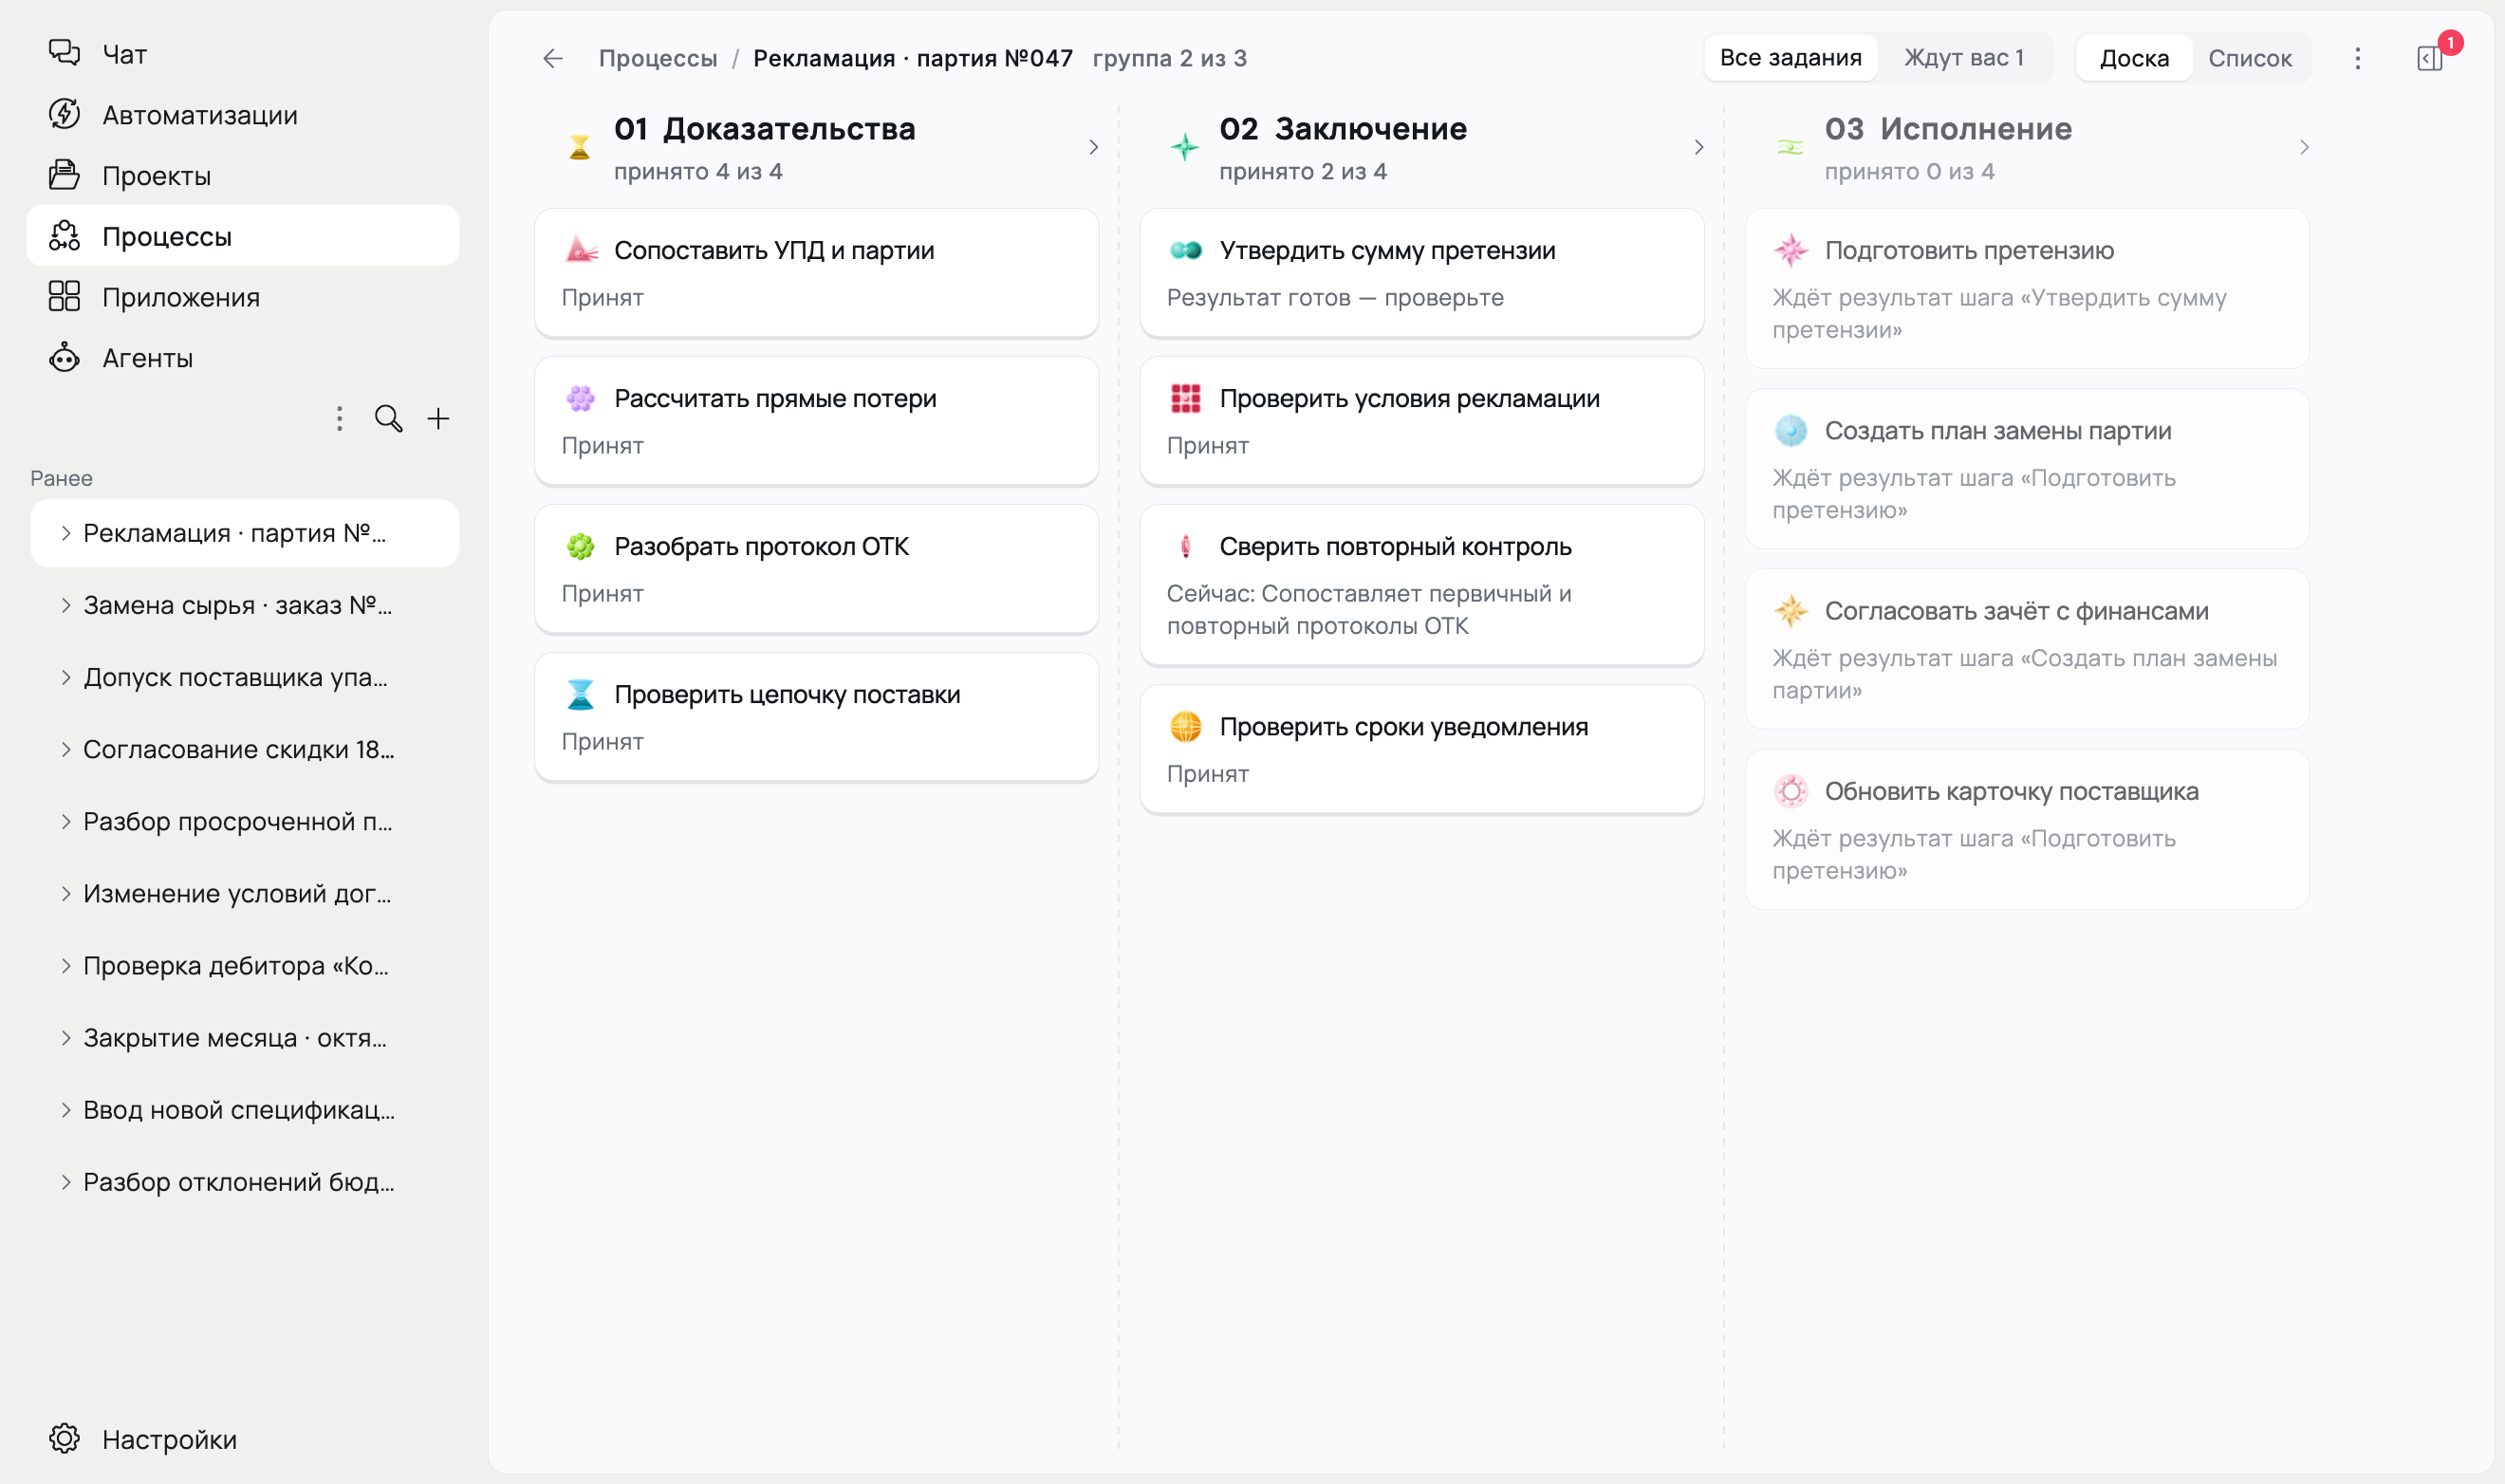This screenshot has width=2505, height=1484.
Task: Click the green star icon of Заключение
Action: click(1185, 147)
